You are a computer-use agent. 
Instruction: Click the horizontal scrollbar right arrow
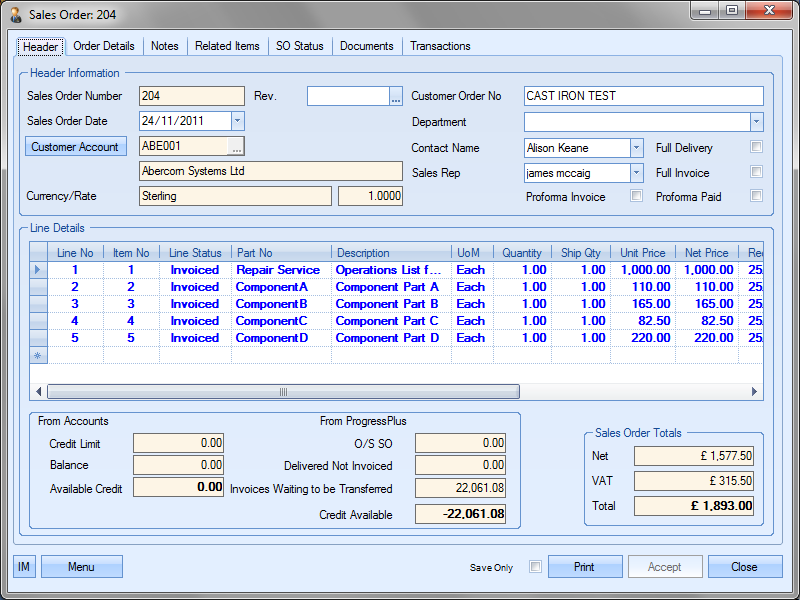click(756, 392)
